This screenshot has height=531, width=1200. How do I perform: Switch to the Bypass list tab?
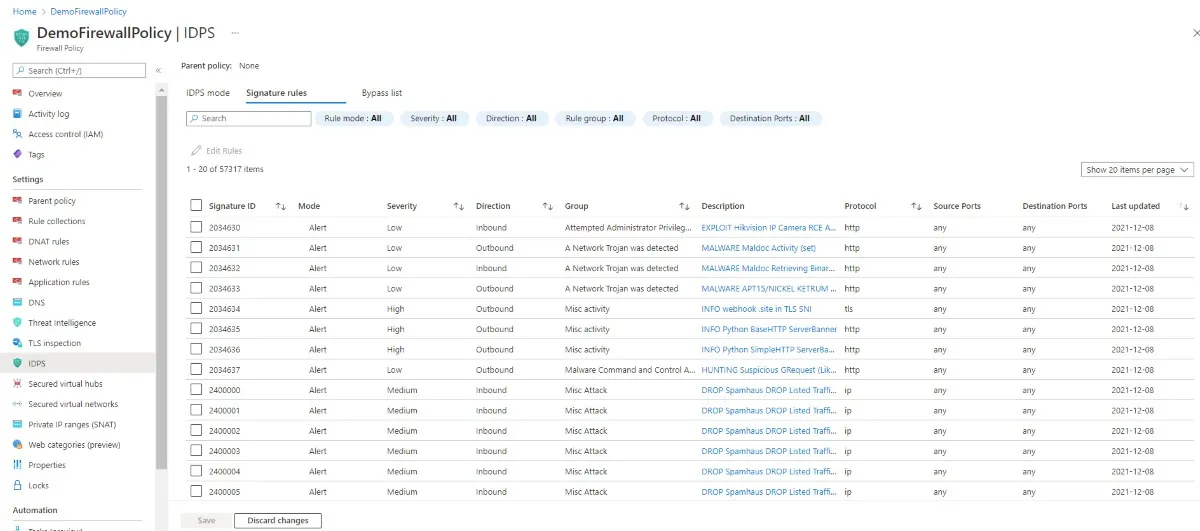pyautogui.click(x=382, y=93)
